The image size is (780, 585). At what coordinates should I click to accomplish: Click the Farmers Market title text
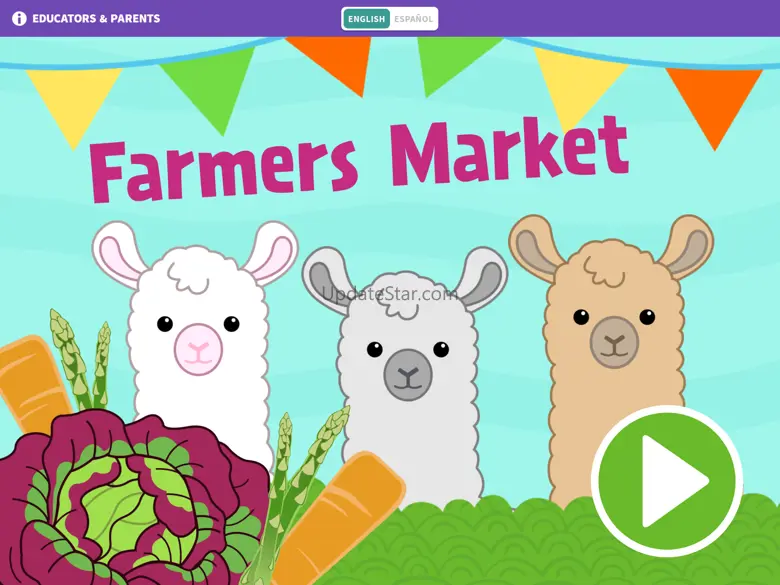359,159
